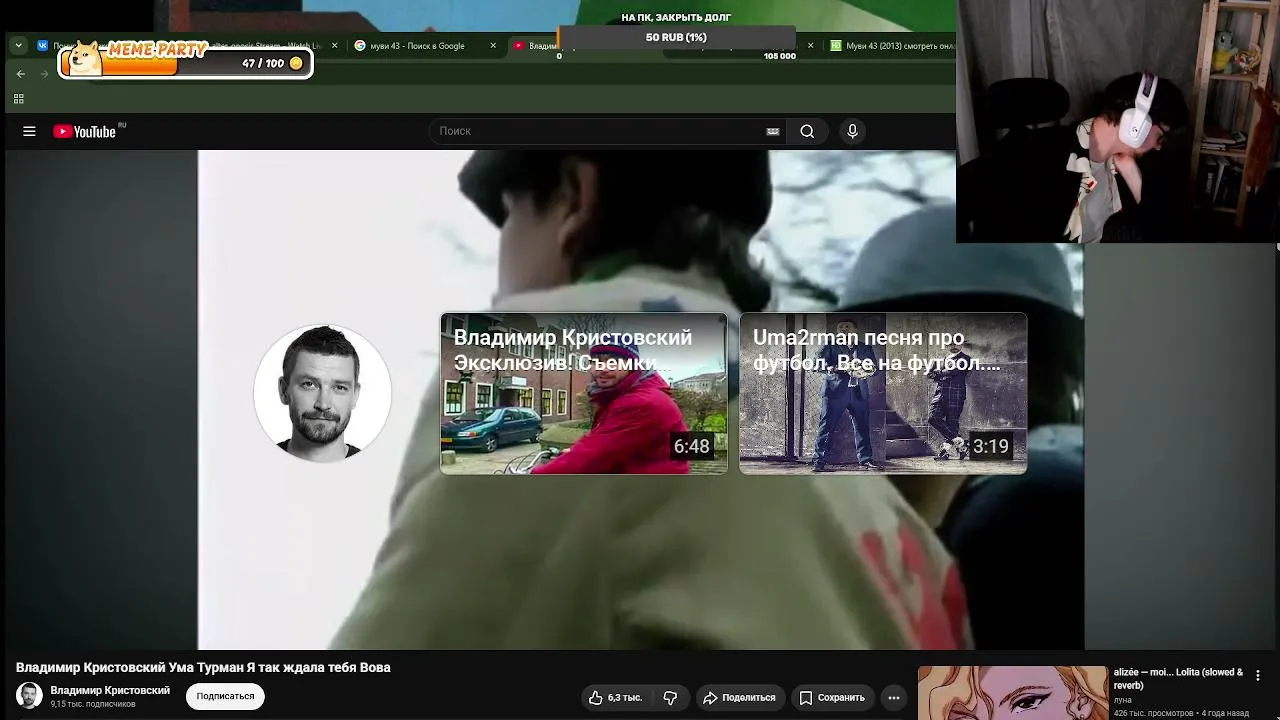Click the 50 RUB donation goal bar
This screenshot has height=720, width=1280.
point(676,37)
